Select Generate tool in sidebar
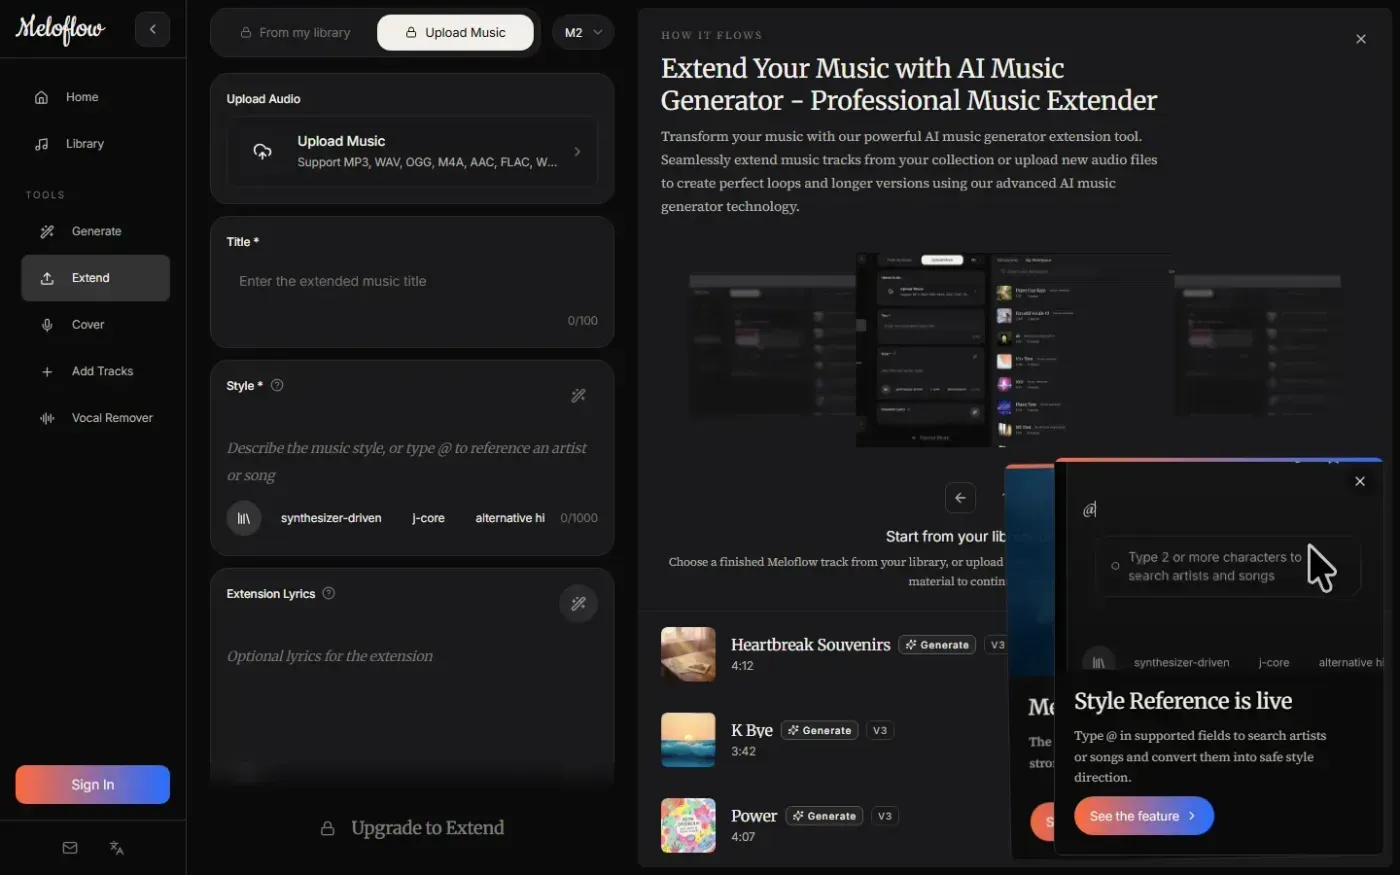This screenshot has height=875, width=1400. 95,231
